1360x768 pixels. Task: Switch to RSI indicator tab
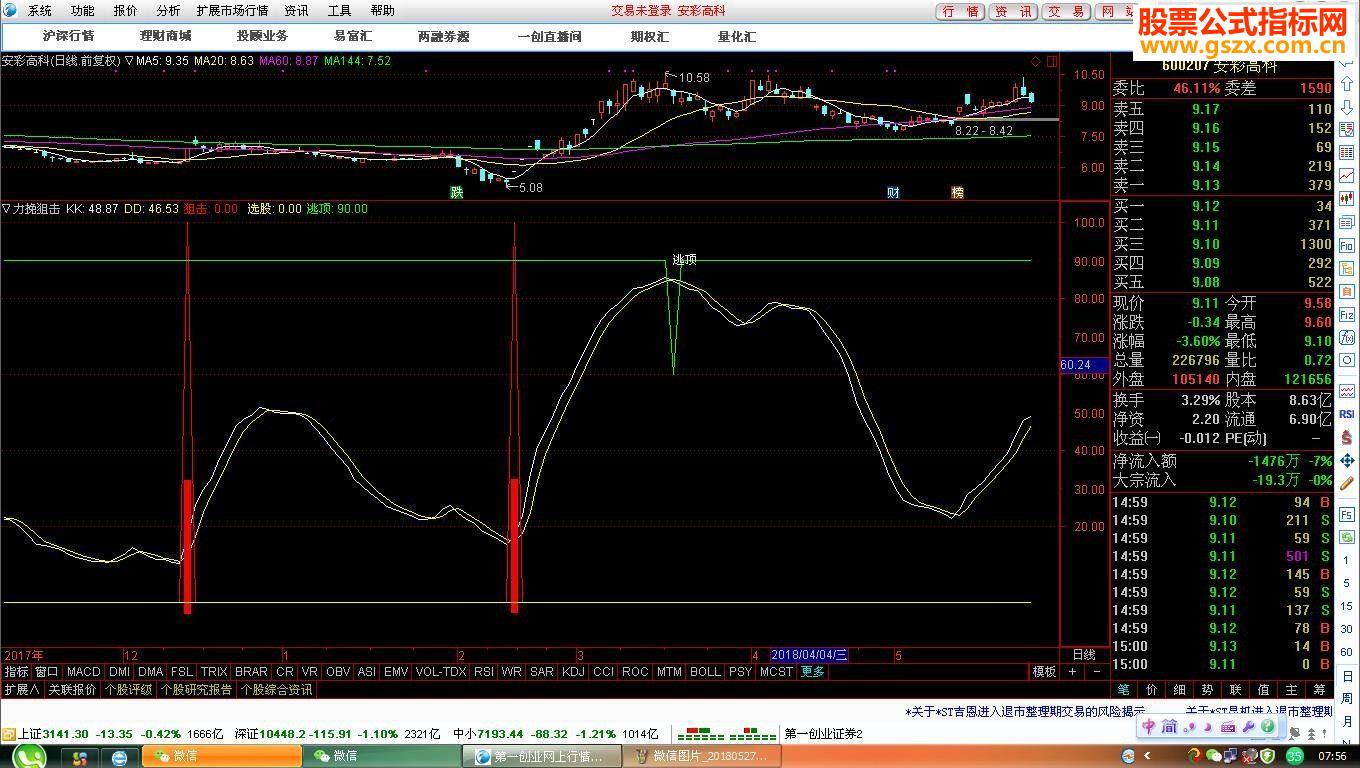pyautogui.click(x=484, y=672)
